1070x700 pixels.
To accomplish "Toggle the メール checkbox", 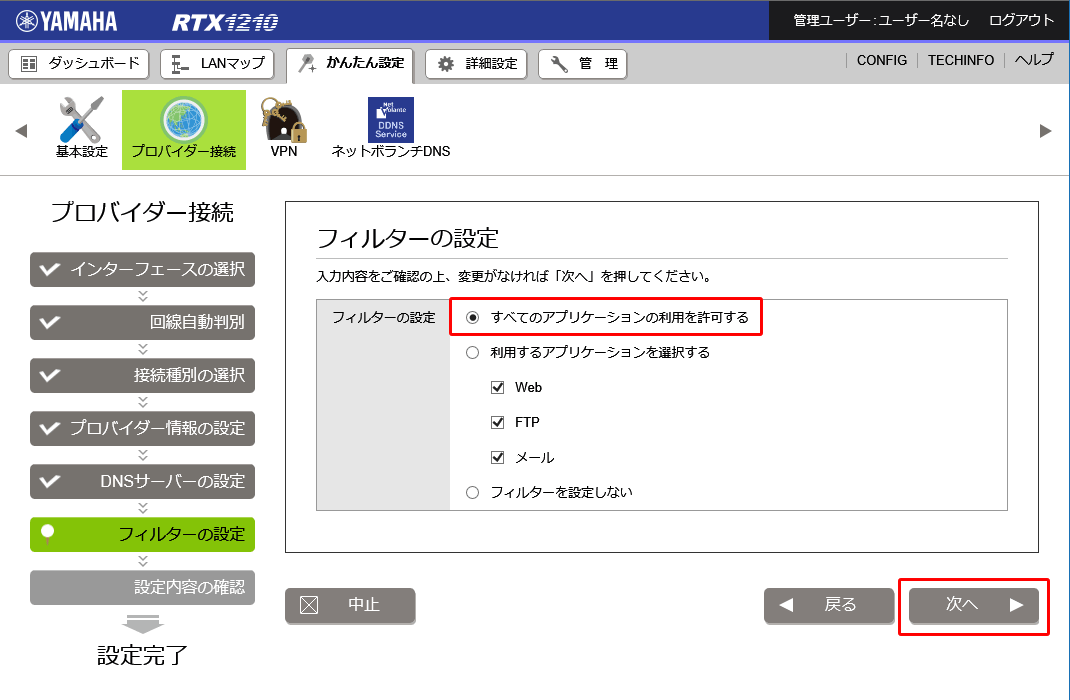I will [498, 457].
